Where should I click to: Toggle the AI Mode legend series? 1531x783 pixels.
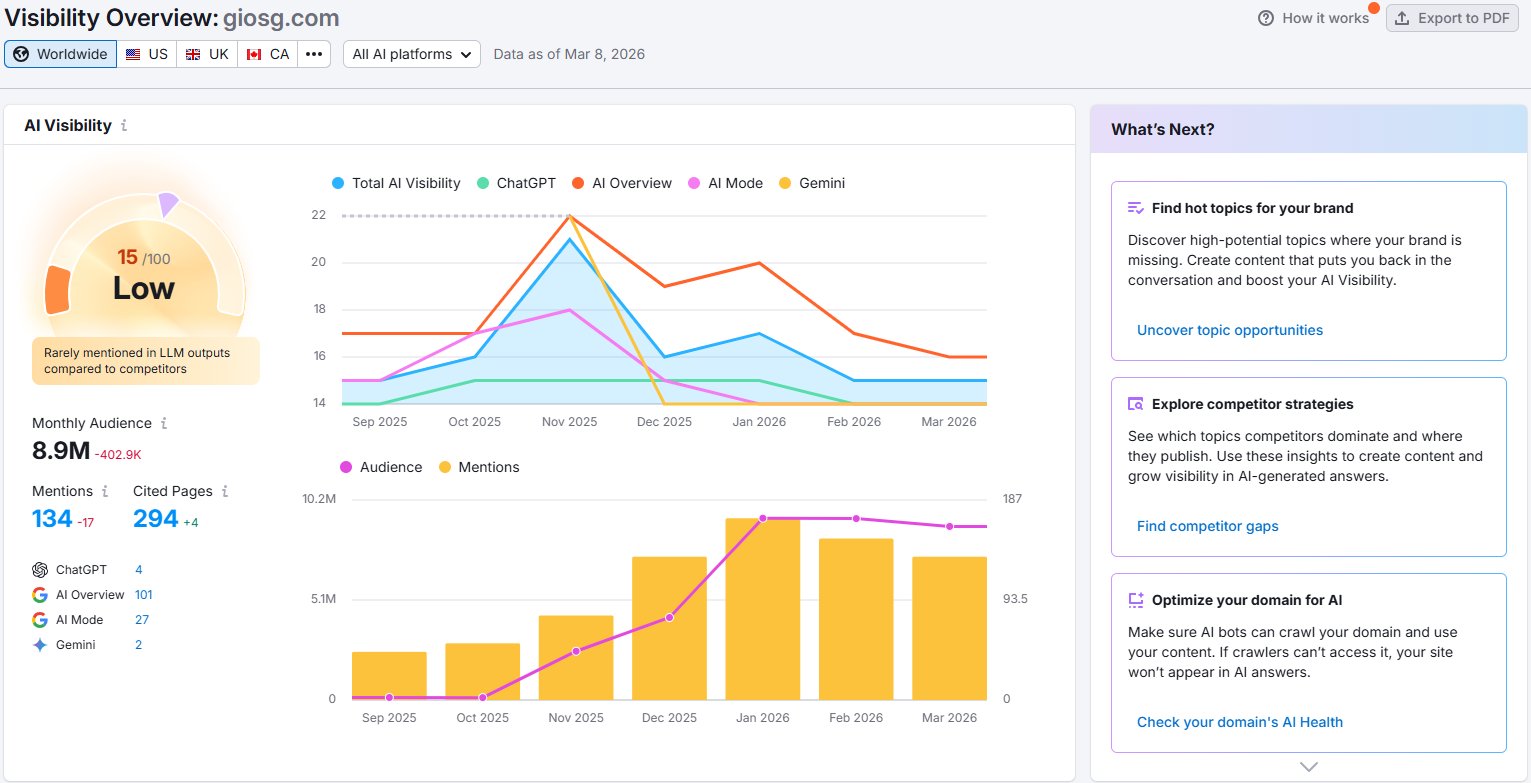tap(725, 183)
